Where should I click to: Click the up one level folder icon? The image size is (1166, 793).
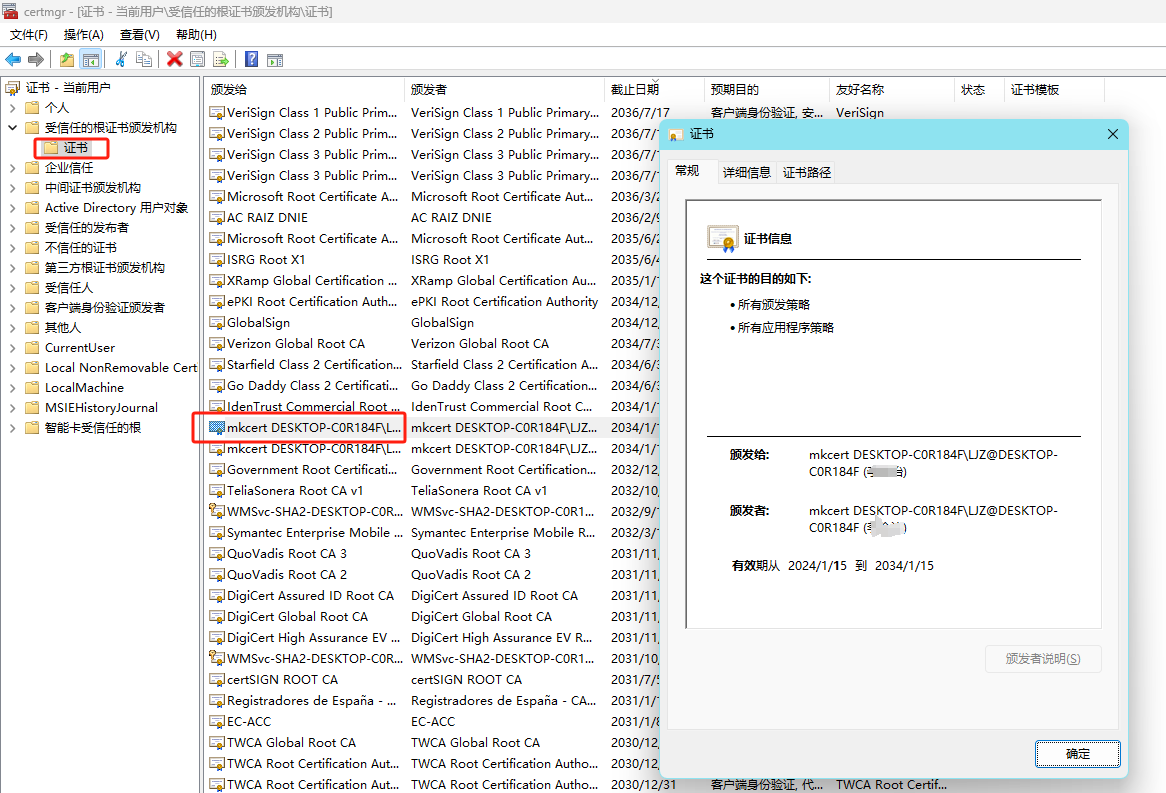point(67,59)
